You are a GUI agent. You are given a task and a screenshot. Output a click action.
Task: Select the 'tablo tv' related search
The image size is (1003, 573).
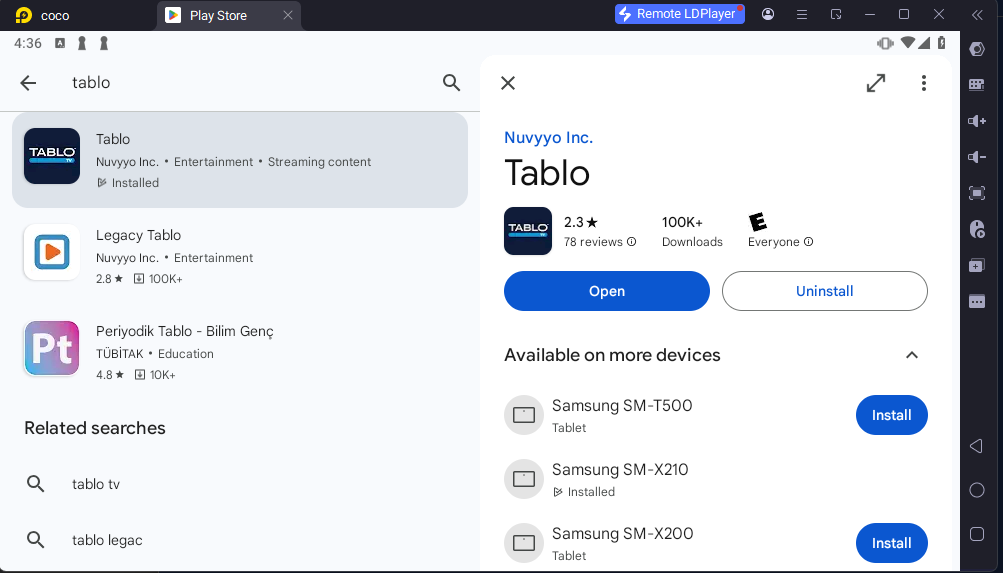point(96,484)
